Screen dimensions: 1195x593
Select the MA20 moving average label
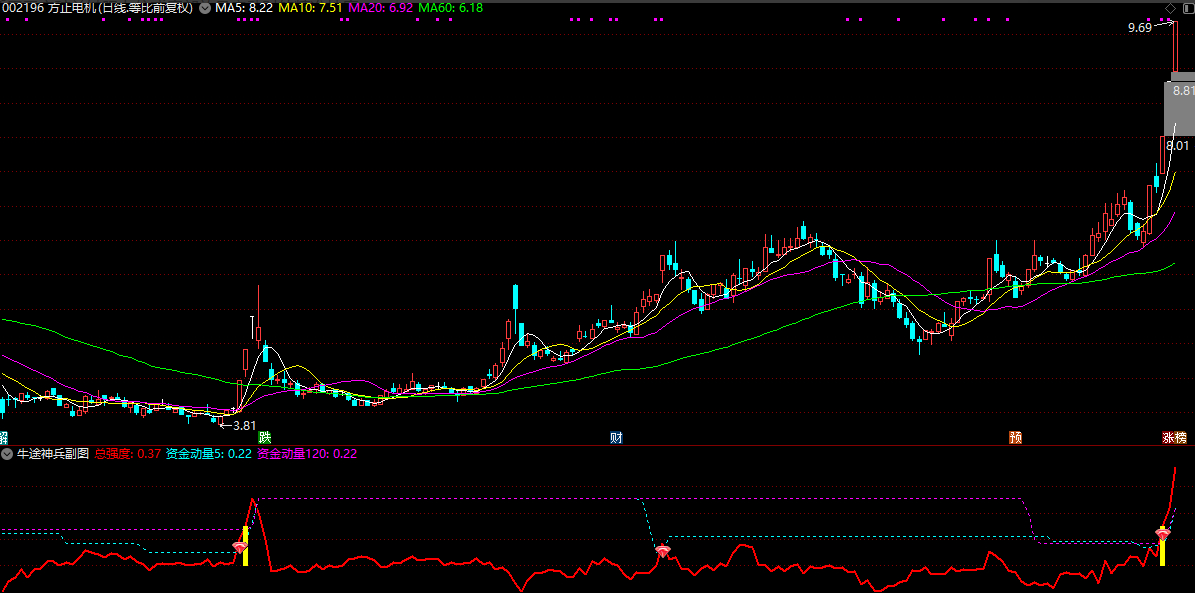(x=380, y=8)
